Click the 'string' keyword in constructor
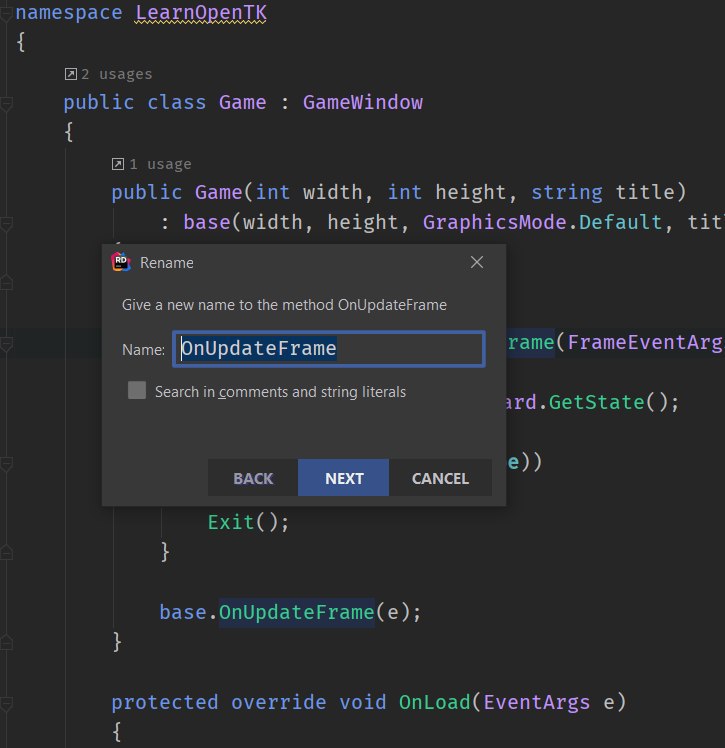 567,192
